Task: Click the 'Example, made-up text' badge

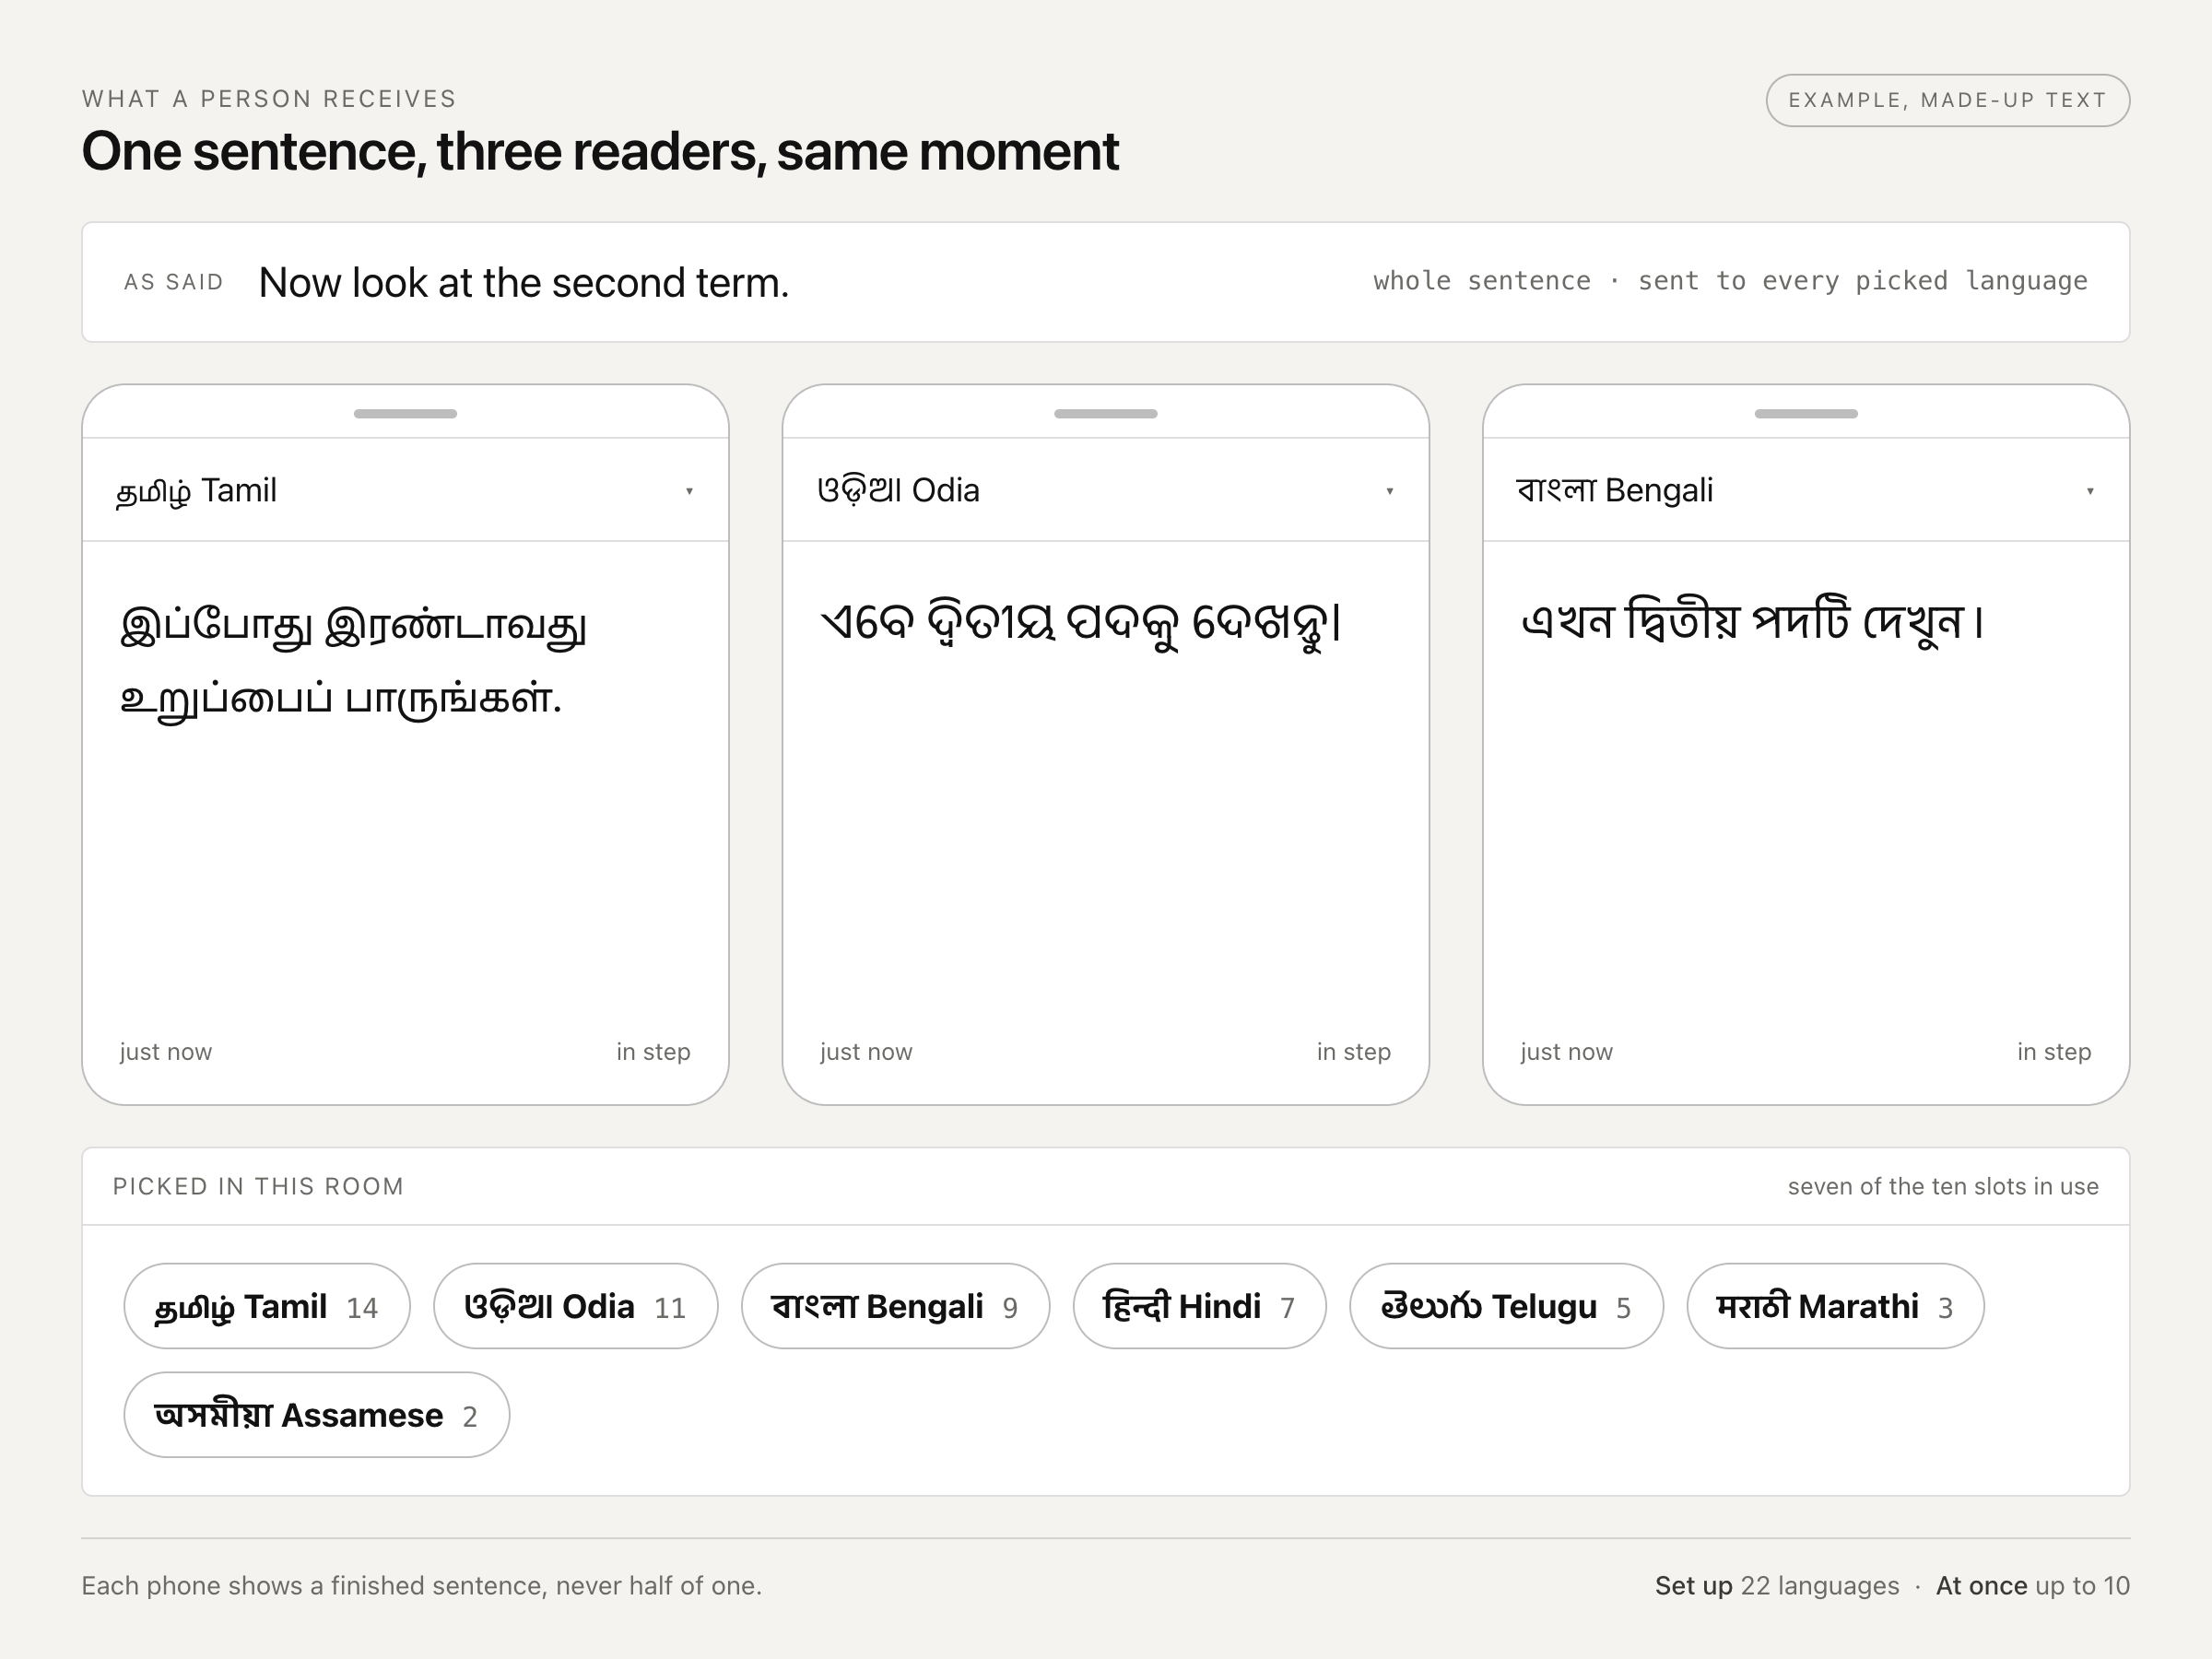Action: pyautogui.click(x=1947, y=100)
